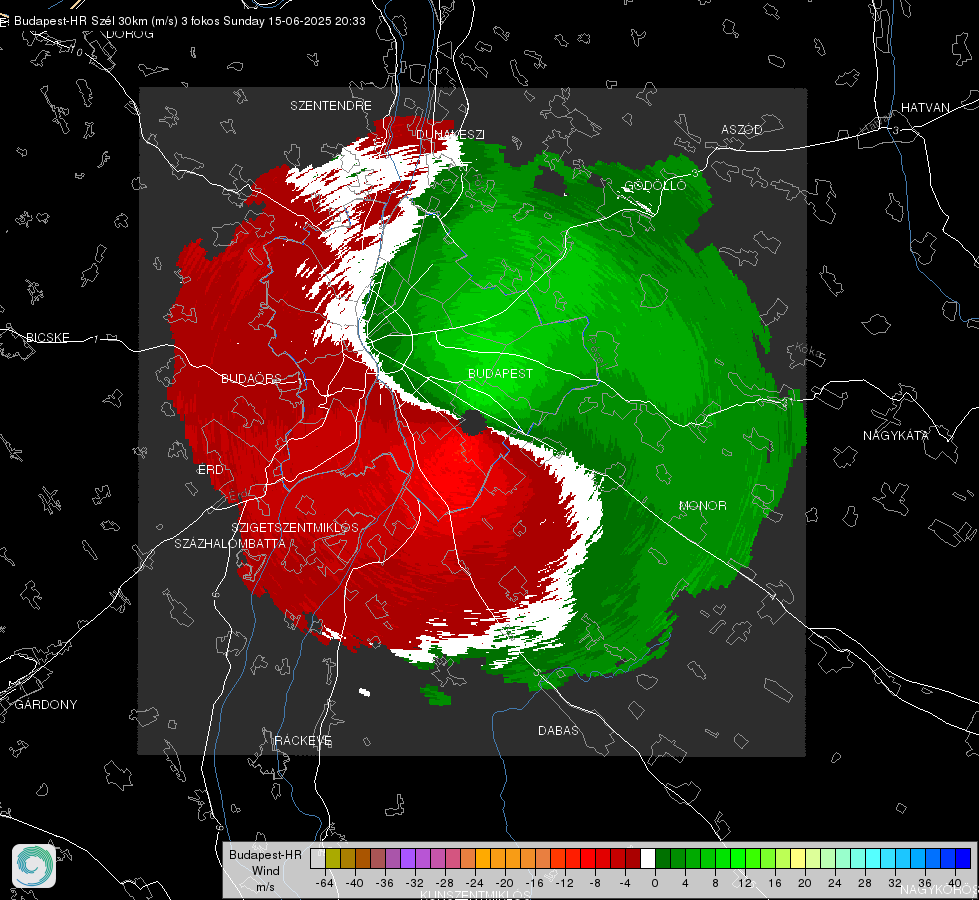979x900 pixels.
Task: Click the small white echo blob north of RÁCKEVE
Action: pos(365,692)
